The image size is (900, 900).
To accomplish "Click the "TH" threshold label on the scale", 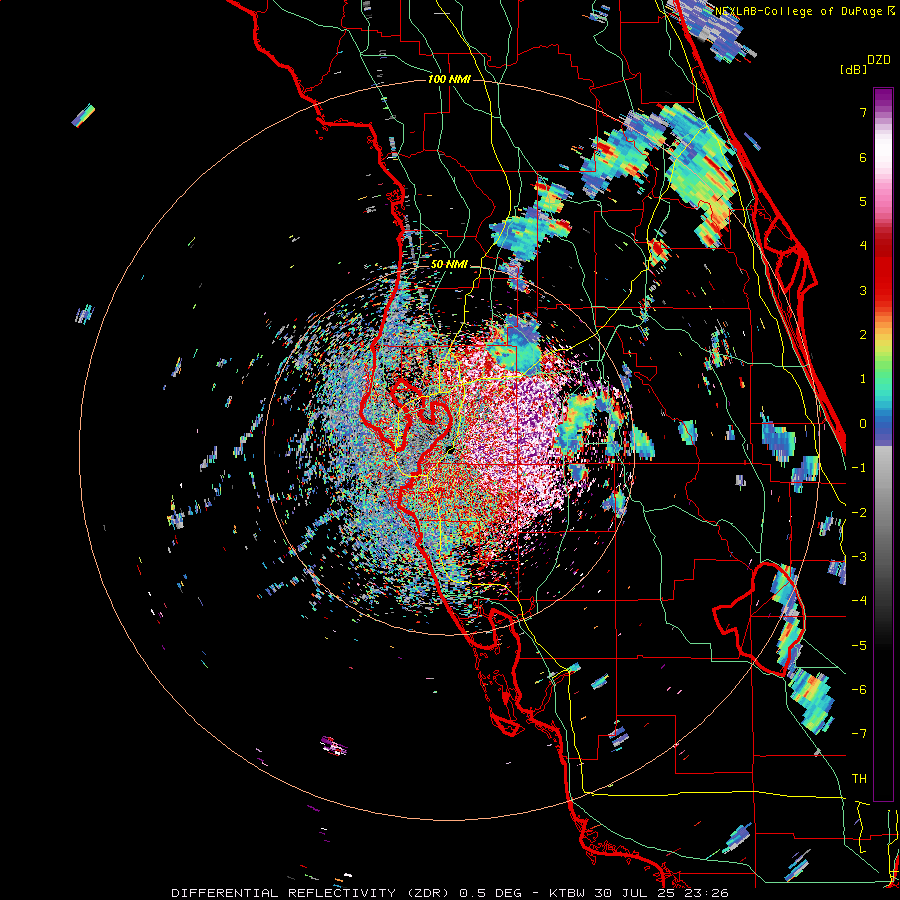I will [x=859, y=779].
